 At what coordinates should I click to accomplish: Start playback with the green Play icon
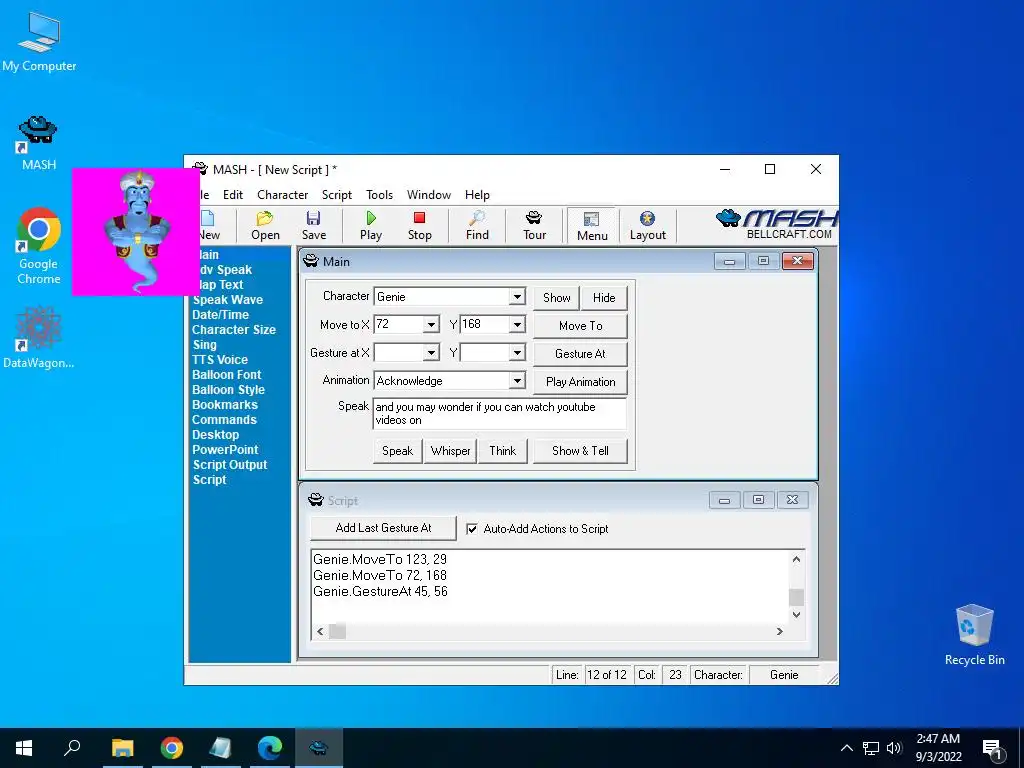(x=370, y=226)
